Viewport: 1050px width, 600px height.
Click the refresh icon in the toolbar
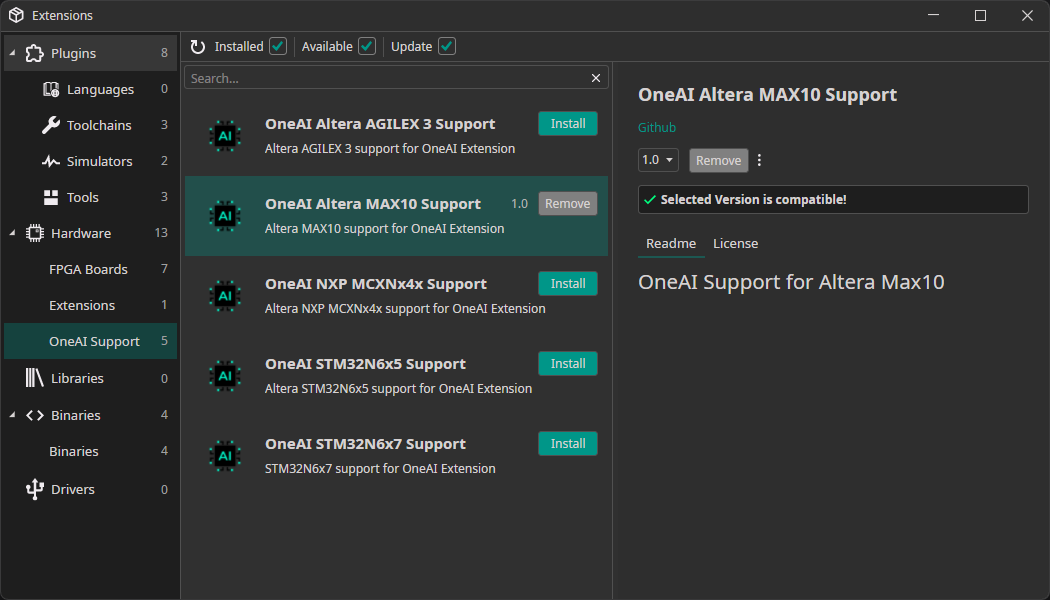[198, 47]
